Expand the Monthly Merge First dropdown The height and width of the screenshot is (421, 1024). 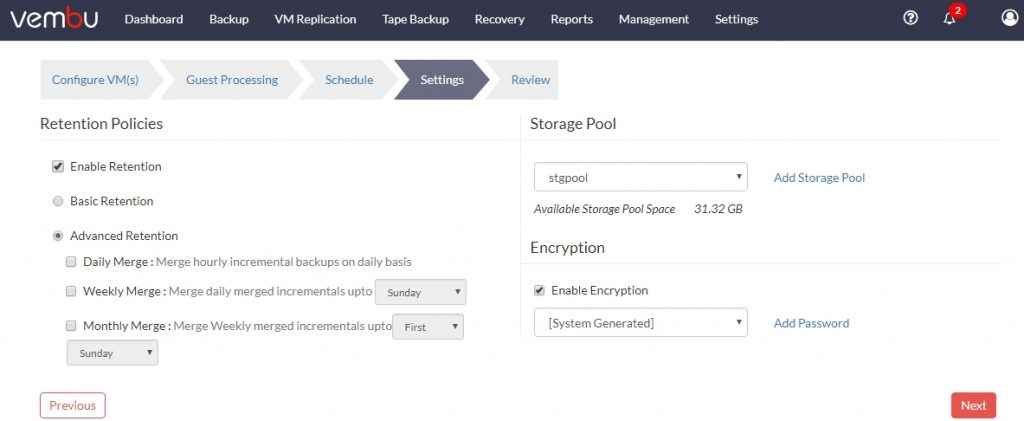coord(428,327)
